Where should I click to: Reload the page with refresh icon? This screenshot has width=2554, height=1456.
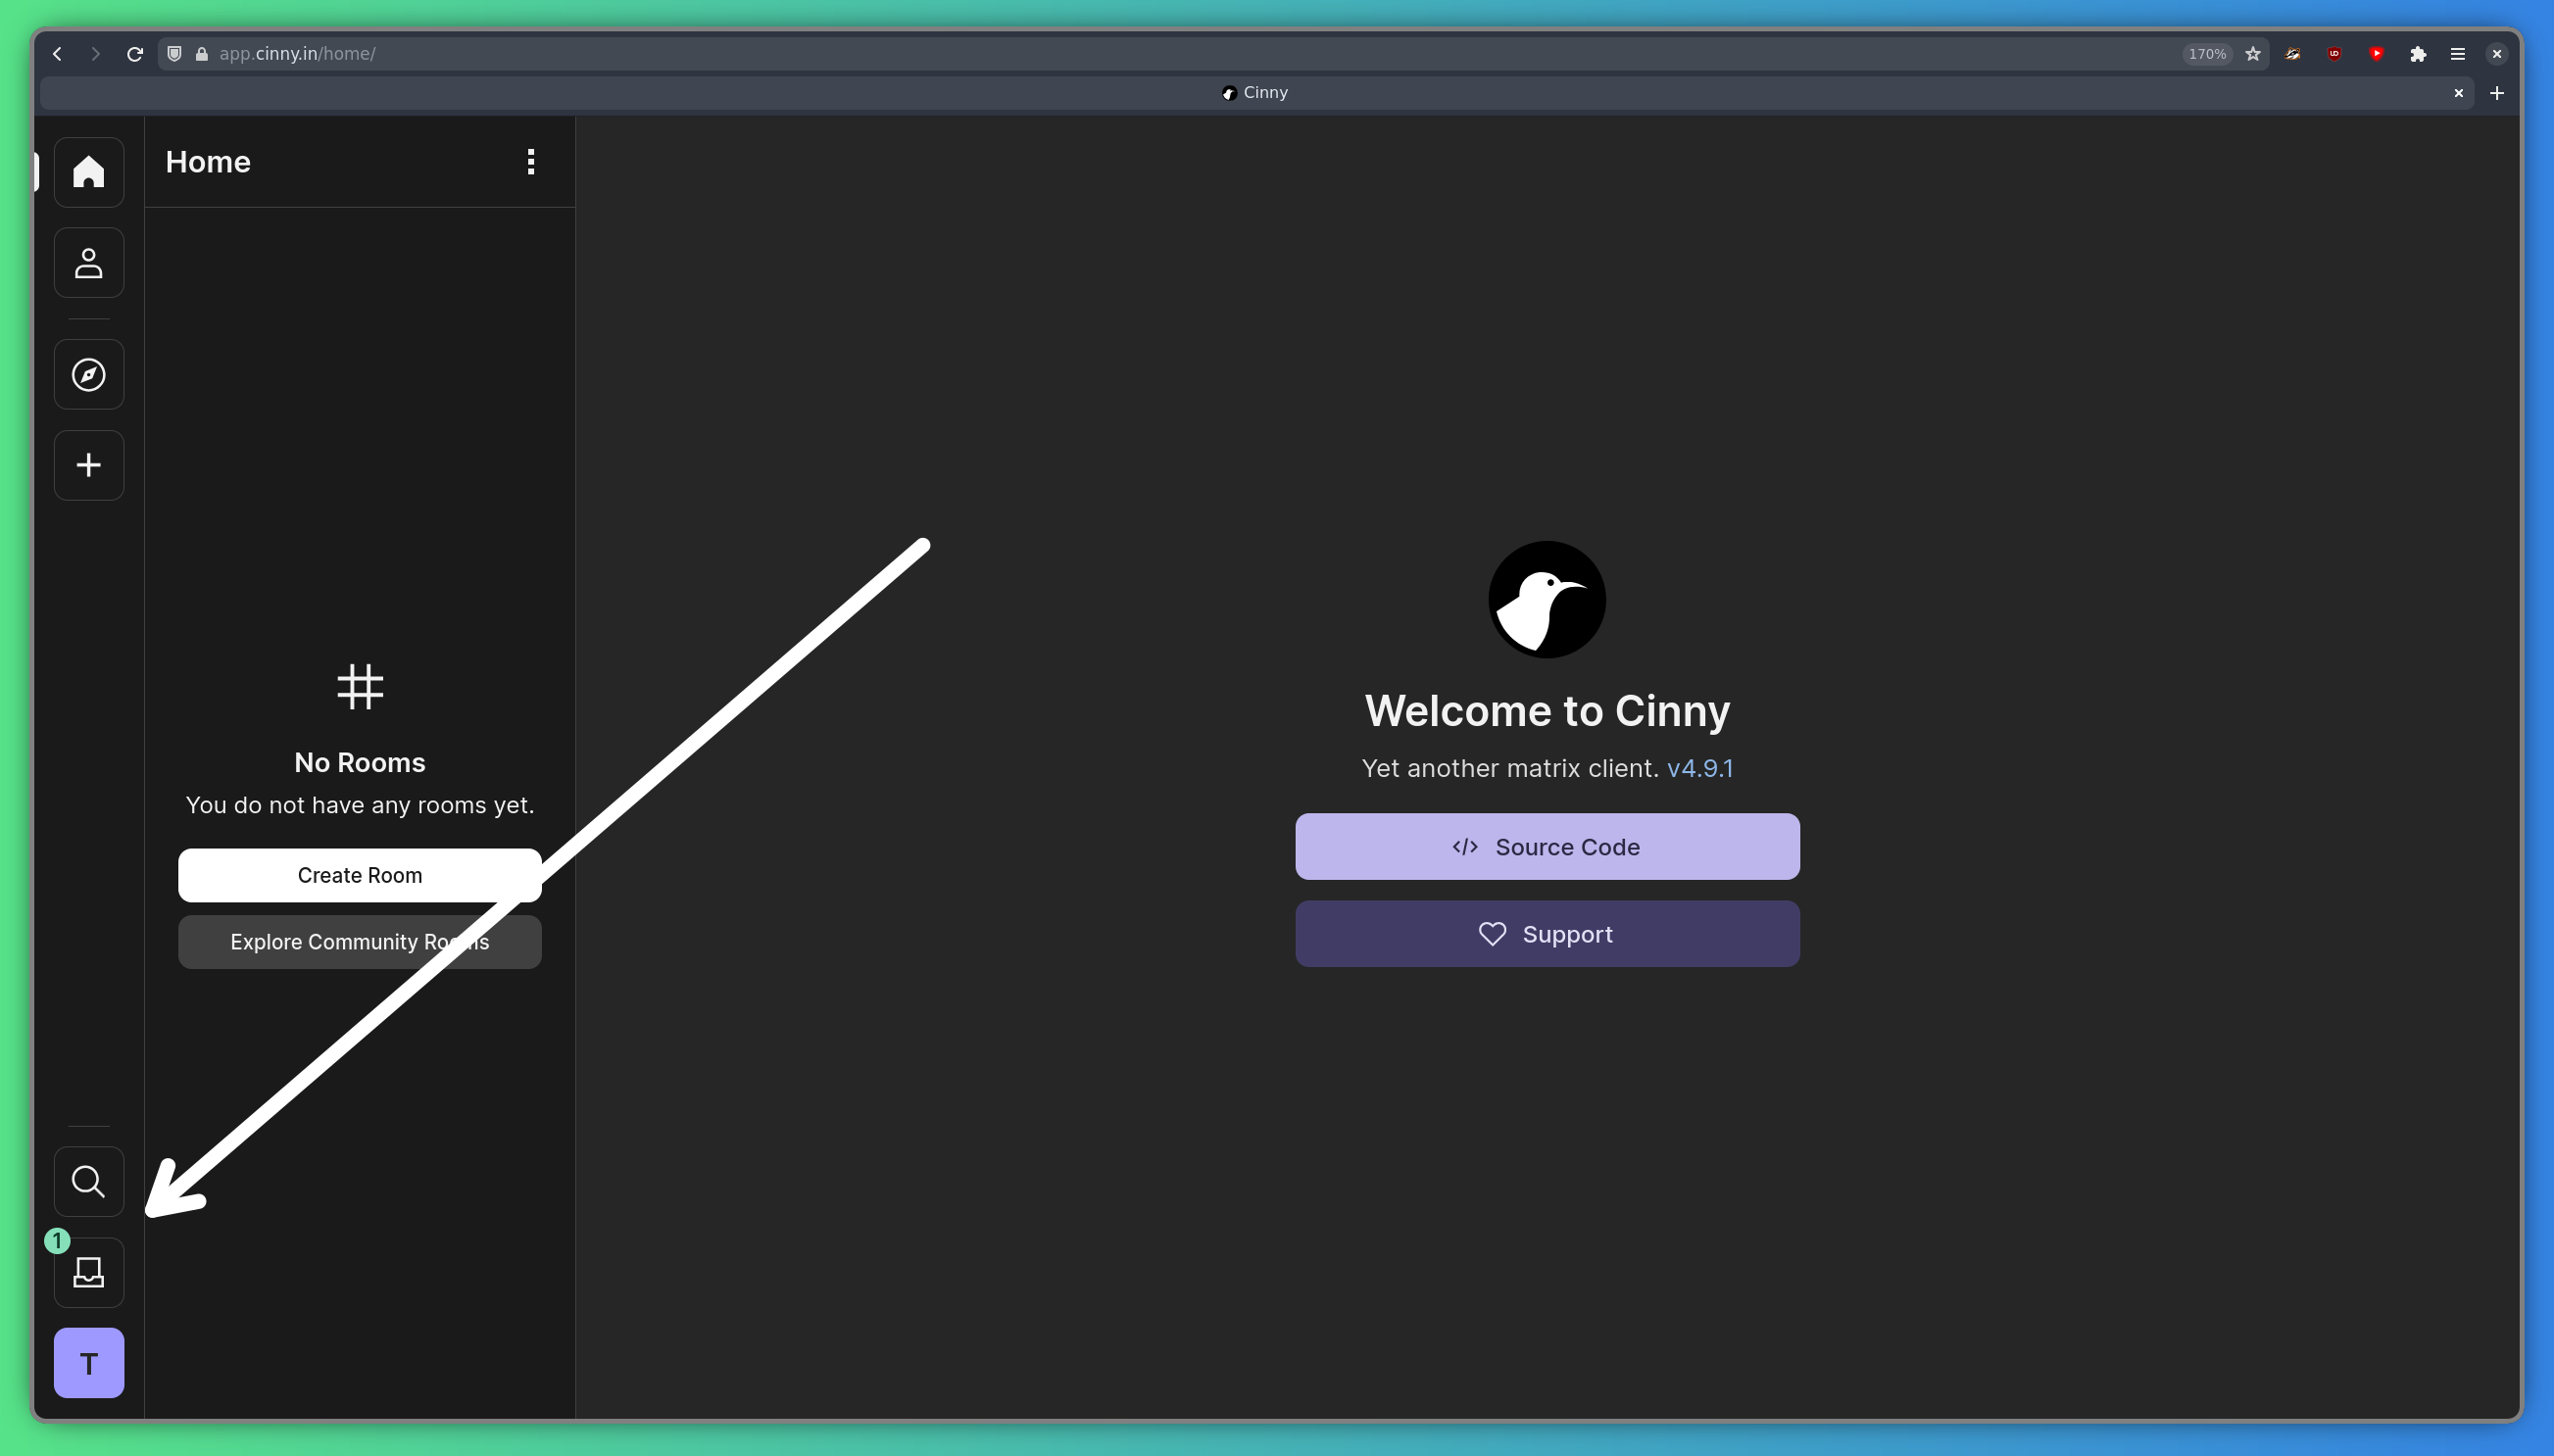click(x=135, y=54)
